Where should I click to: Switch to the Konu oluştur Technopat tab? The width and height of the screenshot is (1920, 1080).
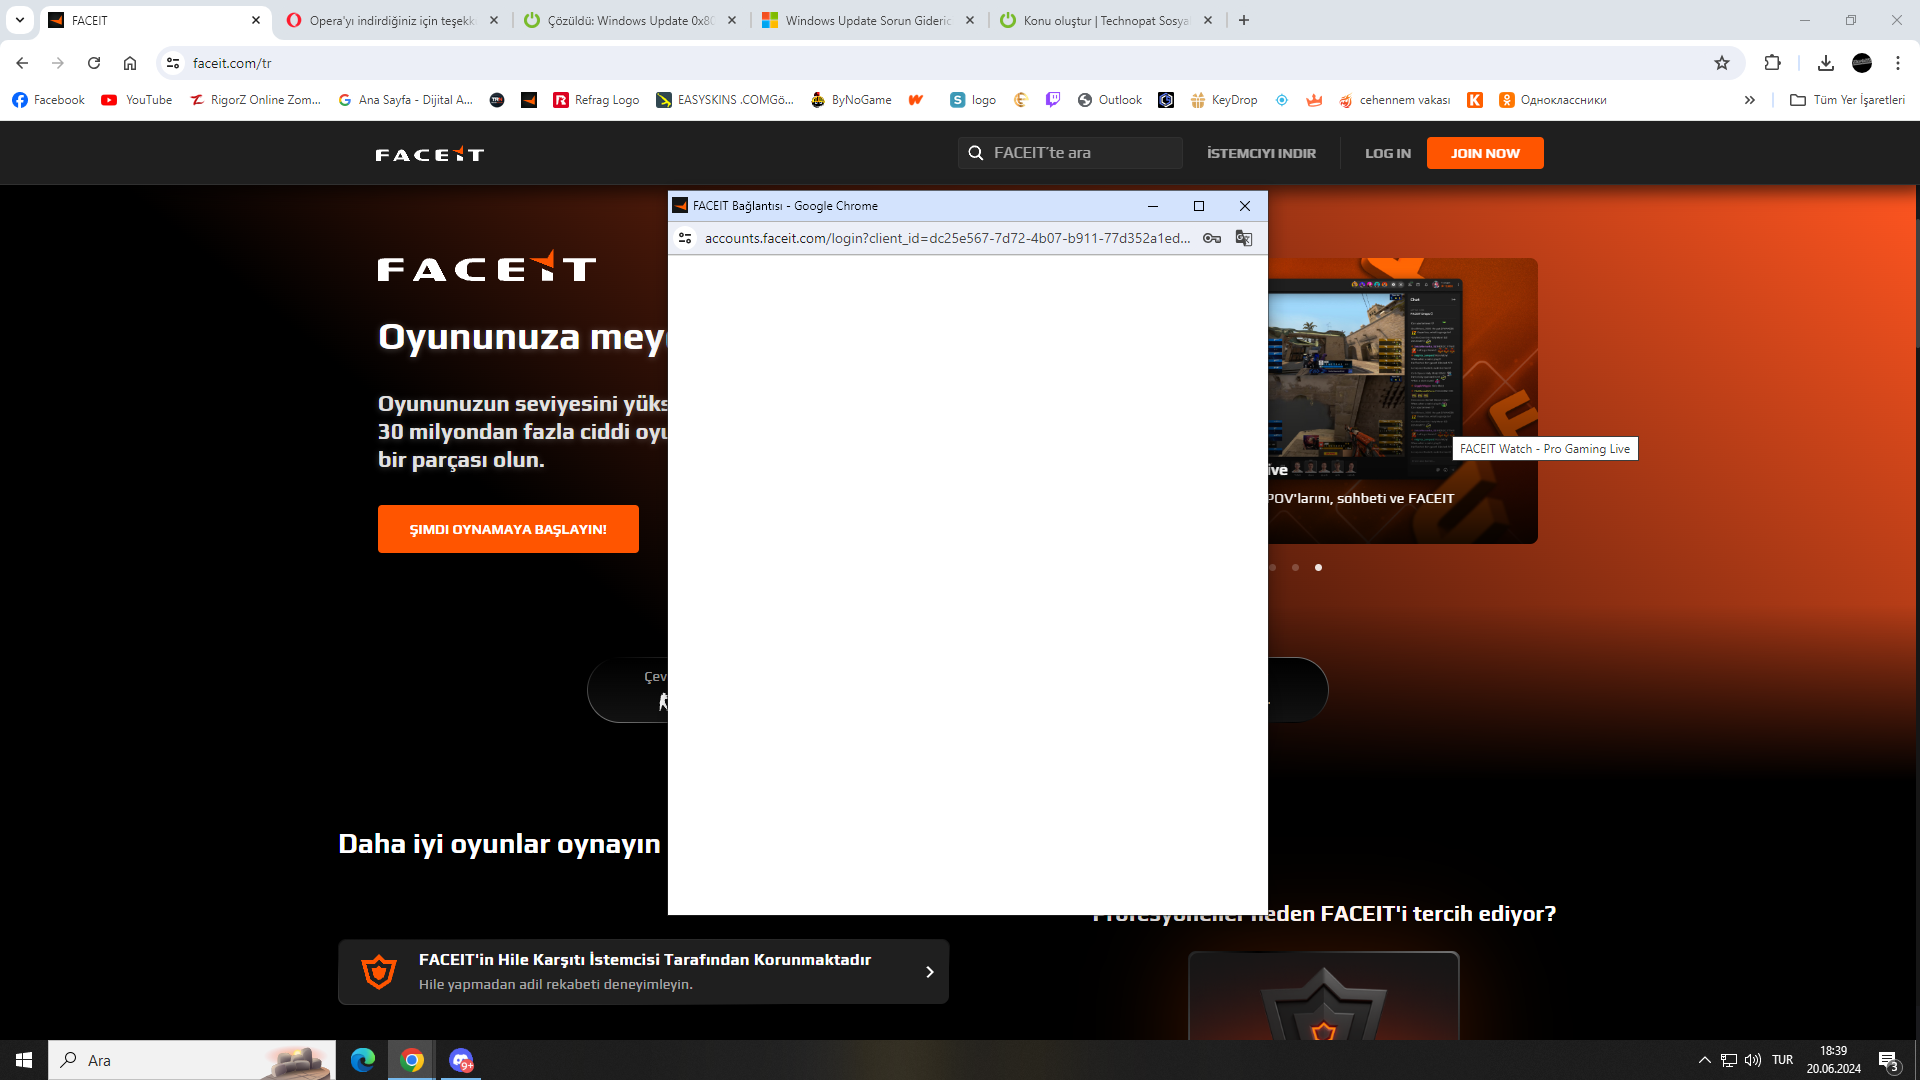click(1105, 20)
